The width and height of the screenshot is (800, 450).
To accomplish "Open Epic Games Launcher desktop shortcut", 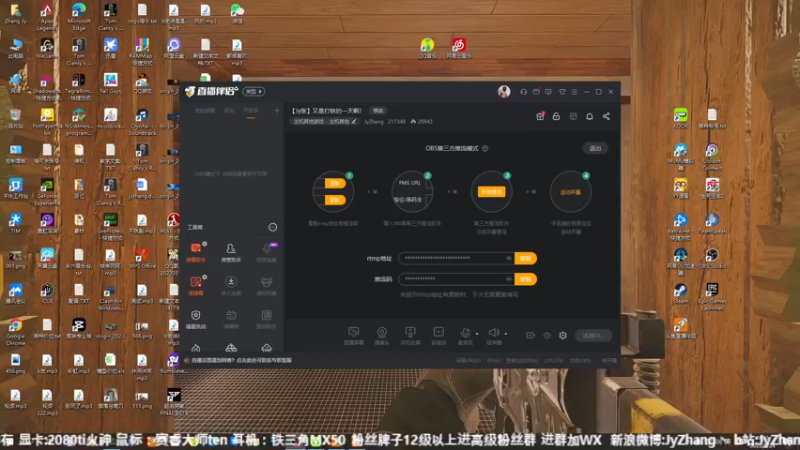I will 712,296.
